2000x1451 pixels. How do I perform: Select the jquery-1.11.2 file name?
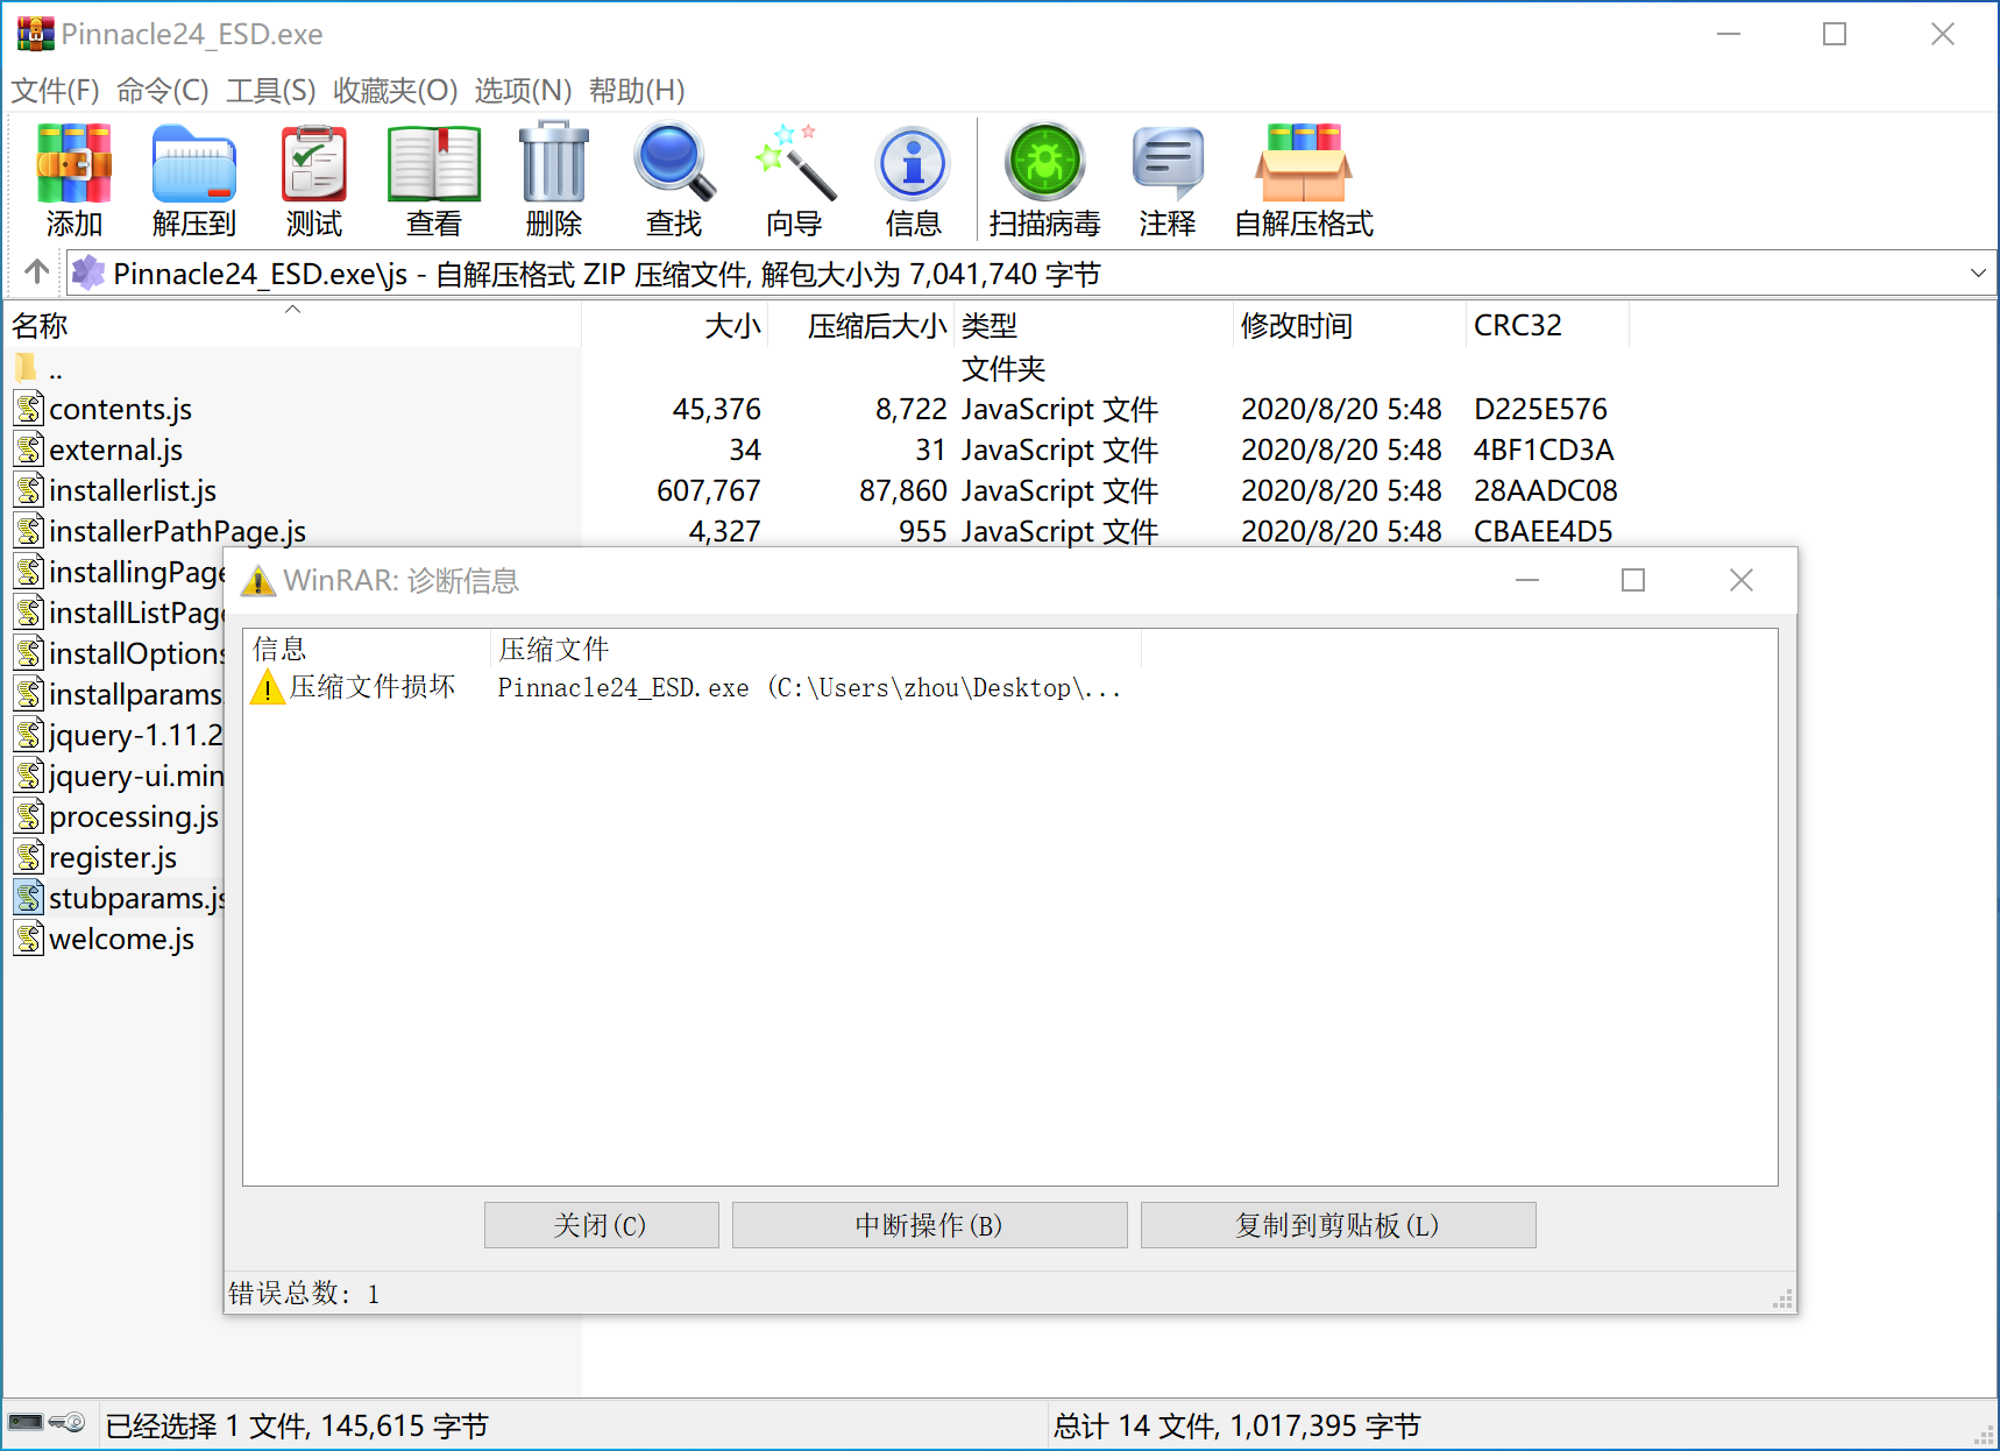click(x=136, y=735)
